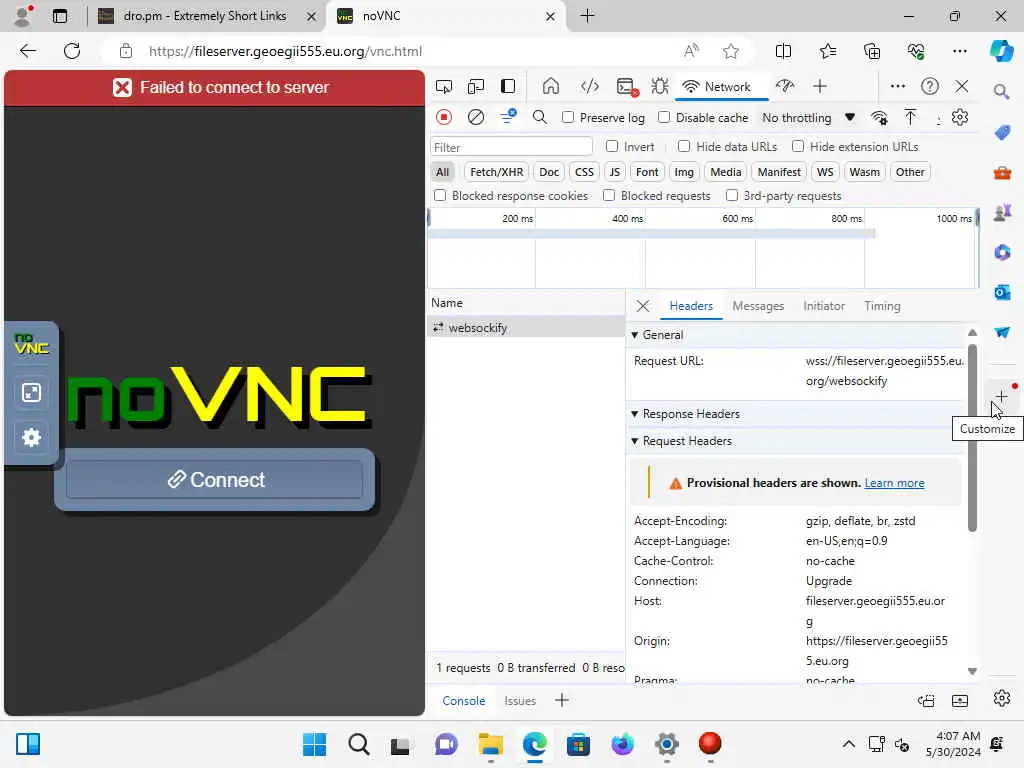The height and width of the screenshot is (768, 1024).
Task: Open Windows Start menu
Action: tap(314, 744)
